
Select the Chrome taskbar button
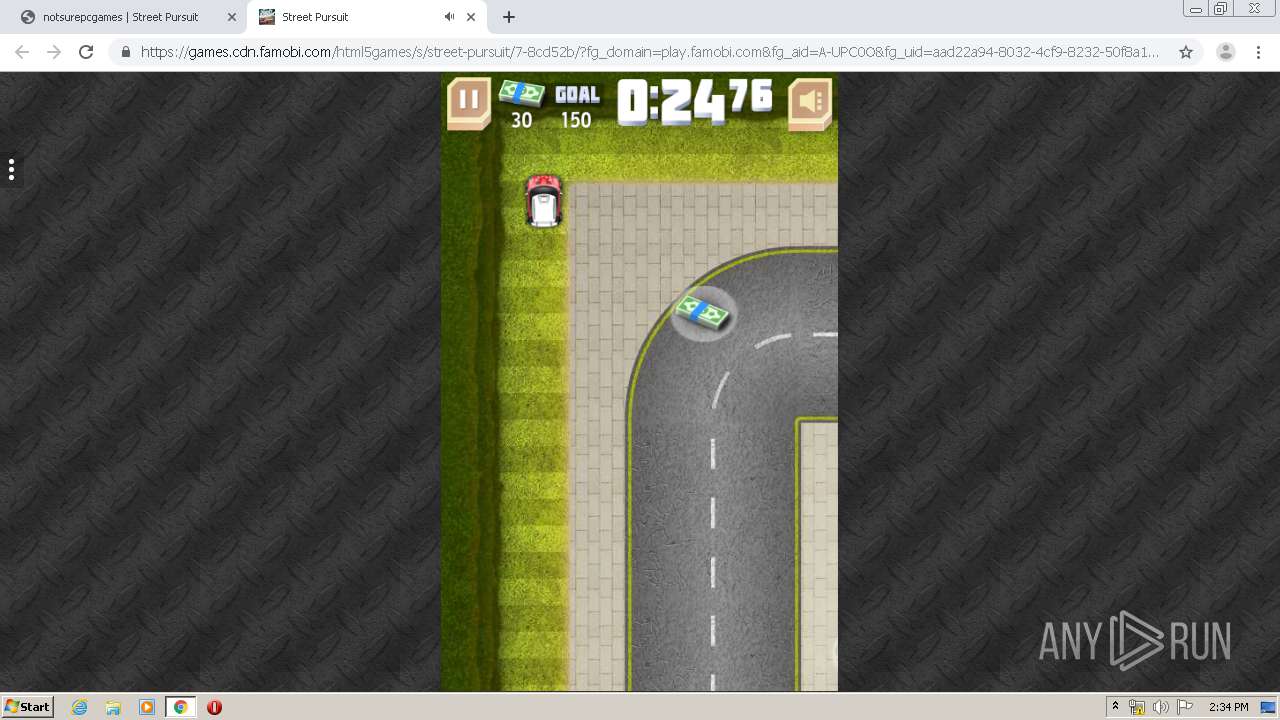[x=180, y=707]
